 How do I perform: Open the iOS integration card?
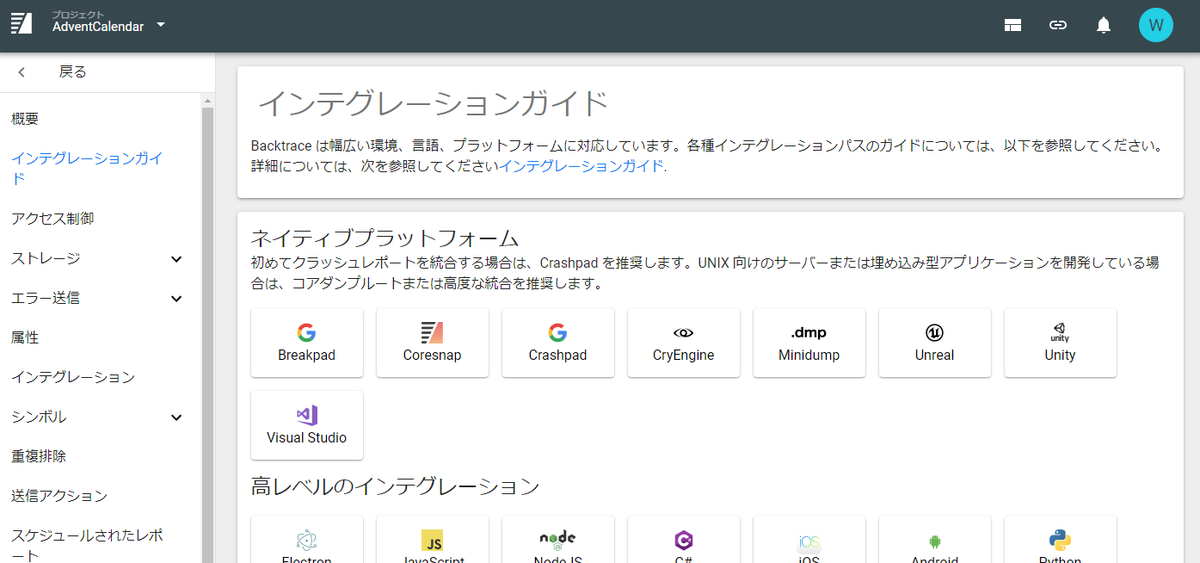809,540
